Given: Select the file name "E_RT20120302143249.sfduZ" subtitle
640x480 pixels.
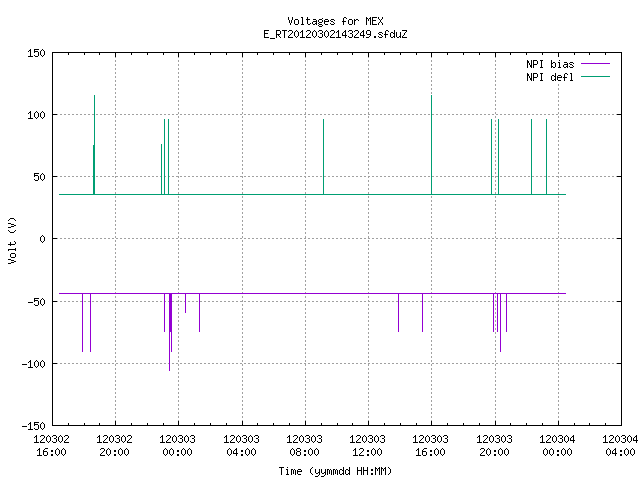Looking at the screenshot, I should click(x=335, y=34).
